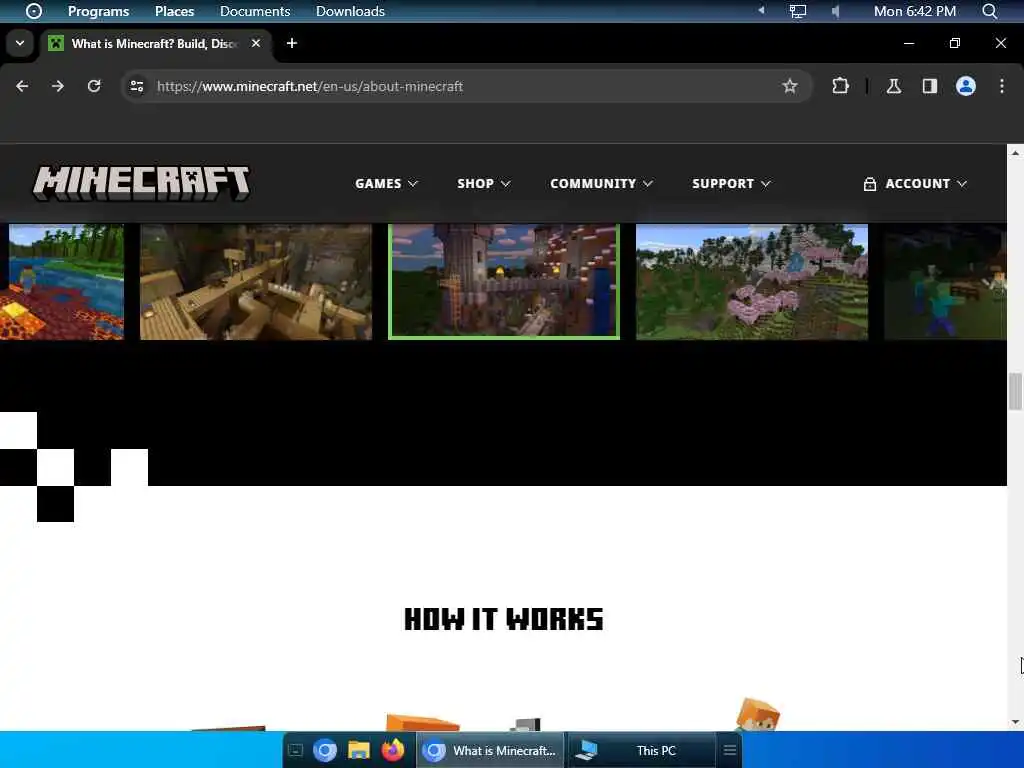This screenshot has width=1024, height=768.
Task: Launch Firefox from the taskbar
Action: coord(392,750)
